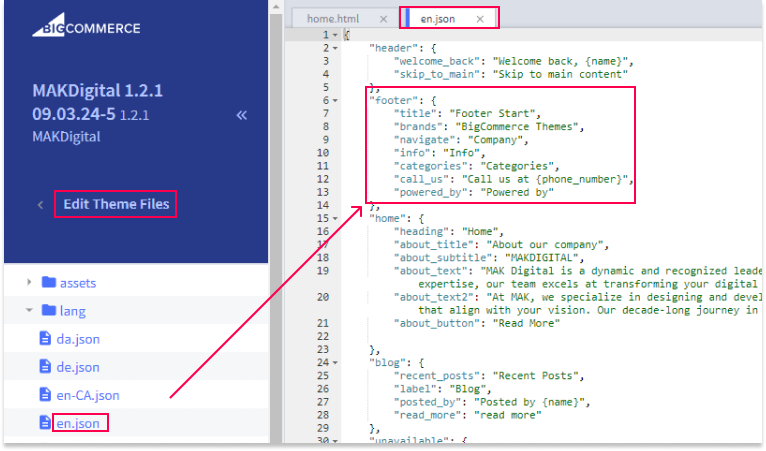Open Edit Theme Files
The height and width of the screenshot is (451, 766).
[115, 205]
